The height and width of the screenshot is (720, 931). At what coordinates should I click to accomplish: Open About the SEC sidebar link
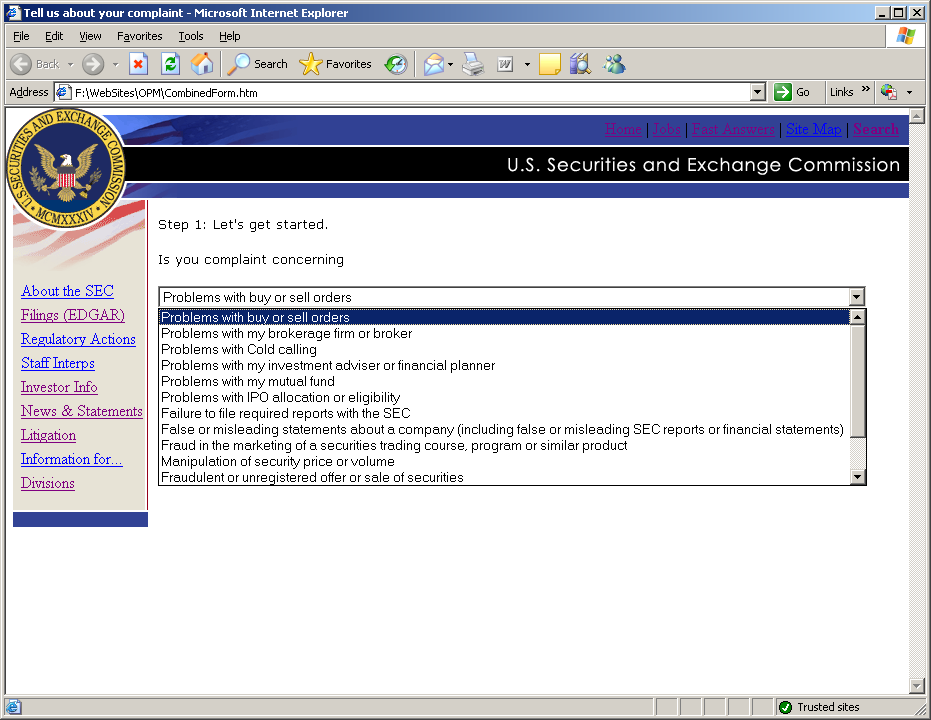pos(67,291)
